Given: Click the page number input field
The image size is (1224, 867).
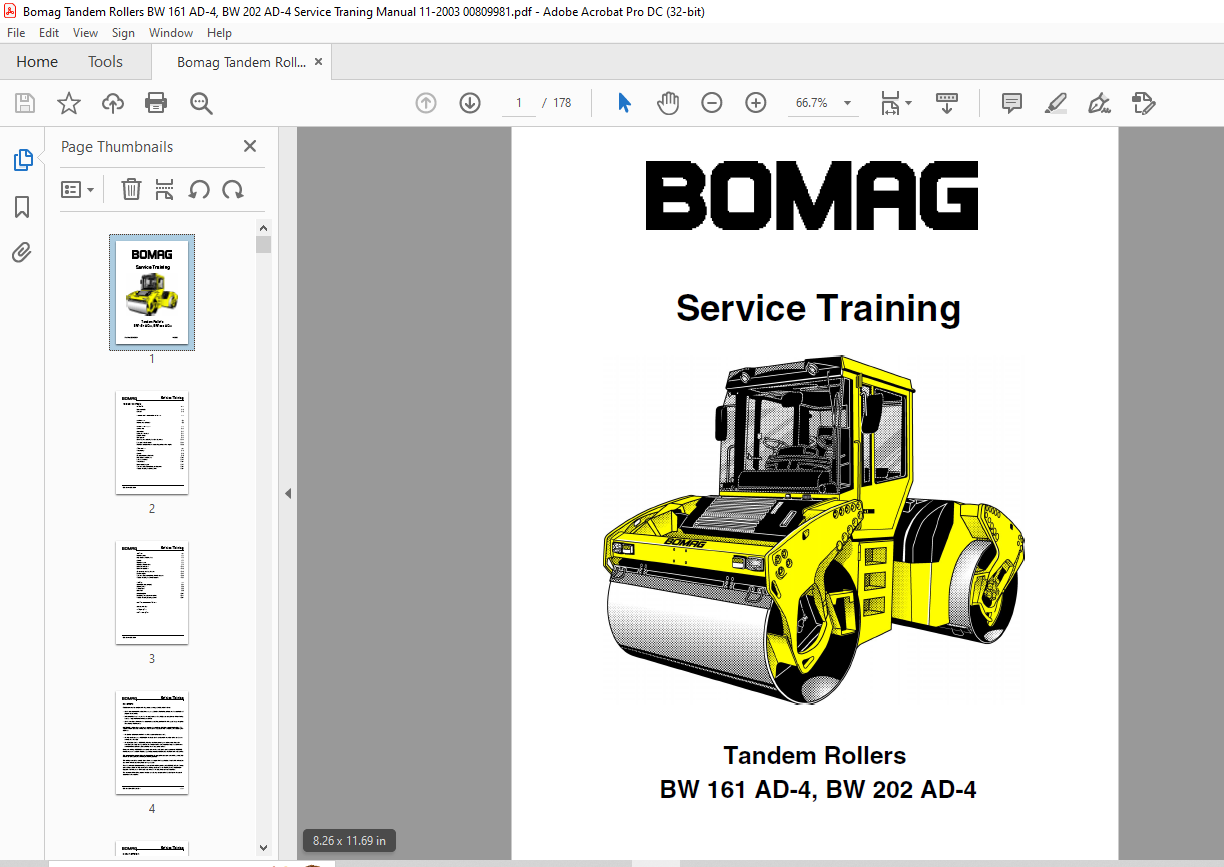Looking at the screenshot, I should [x=519, y=103].
